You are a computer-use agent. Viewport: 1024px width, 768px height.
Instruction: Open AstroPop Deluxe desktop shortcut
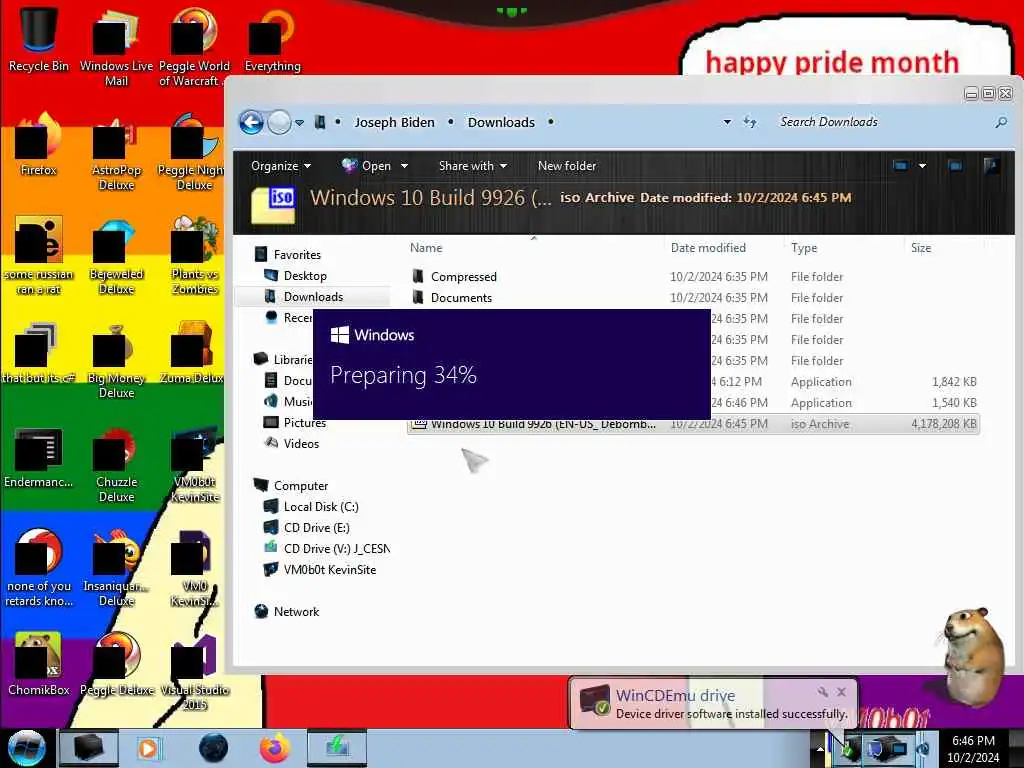click(x=116, y=153)
